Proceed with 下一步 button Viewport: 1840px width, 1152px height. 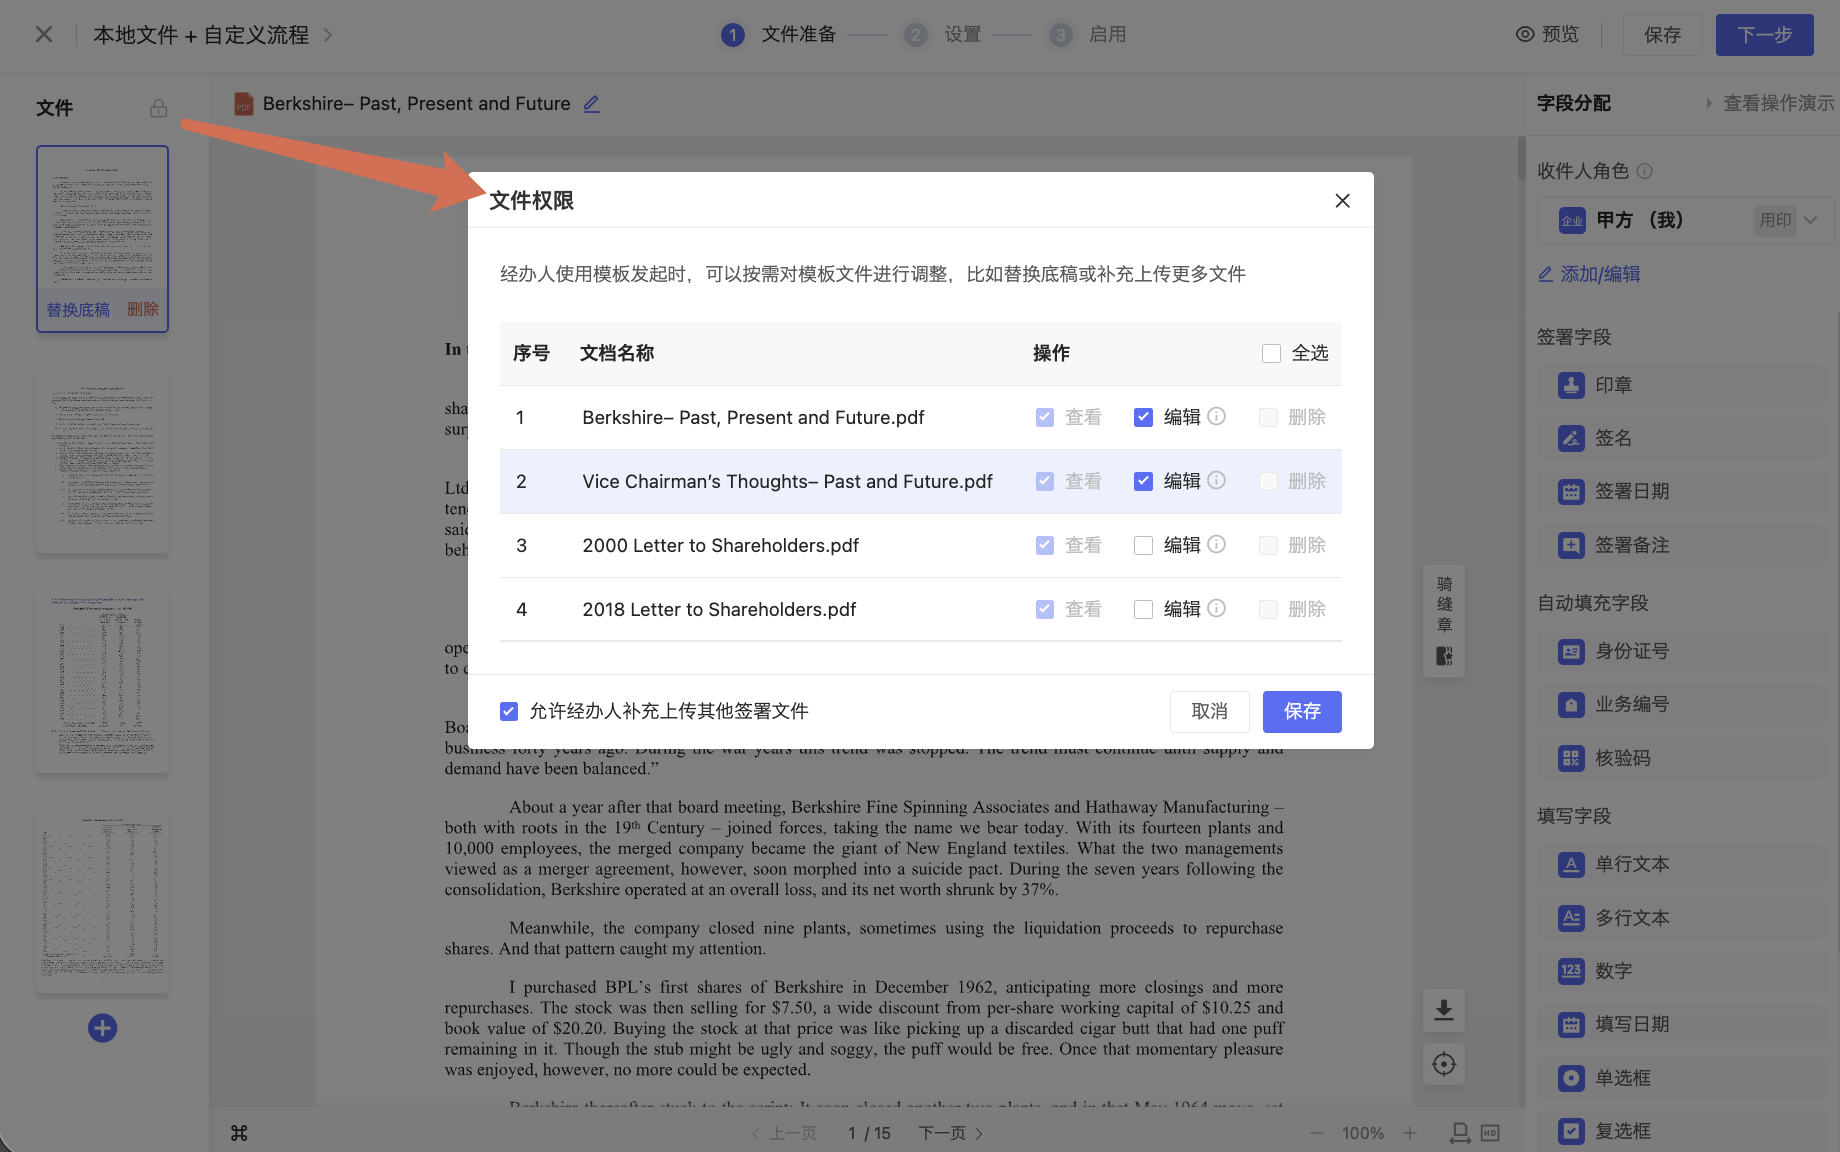pos(1765,35)
